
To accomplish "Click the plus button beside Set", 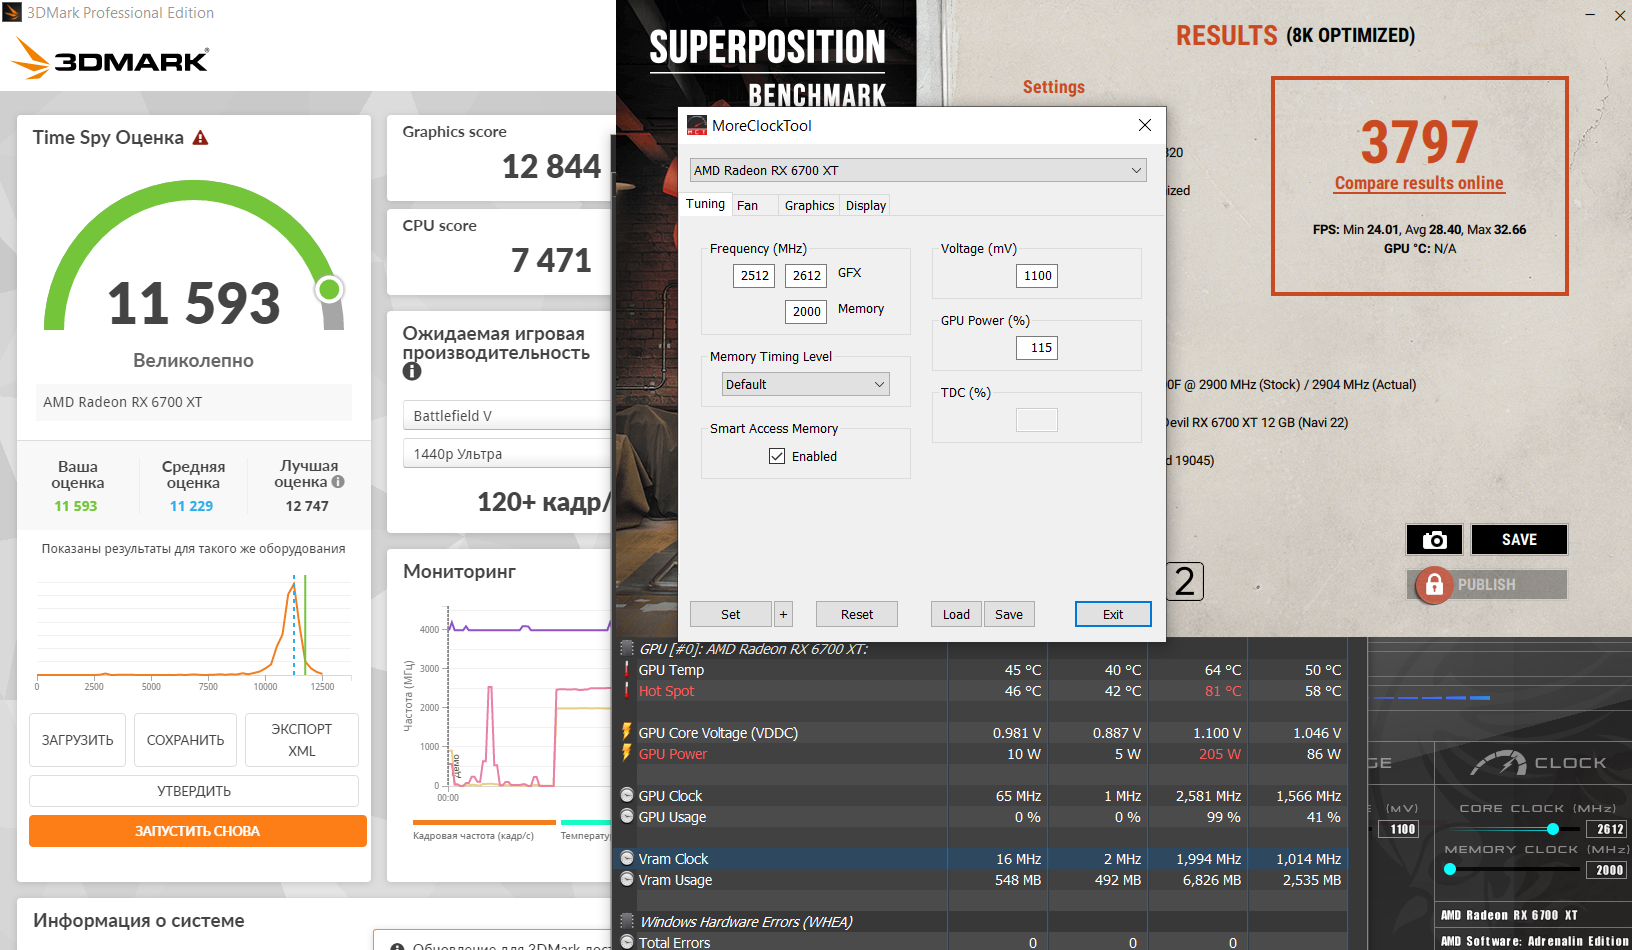I will point(783,614).
